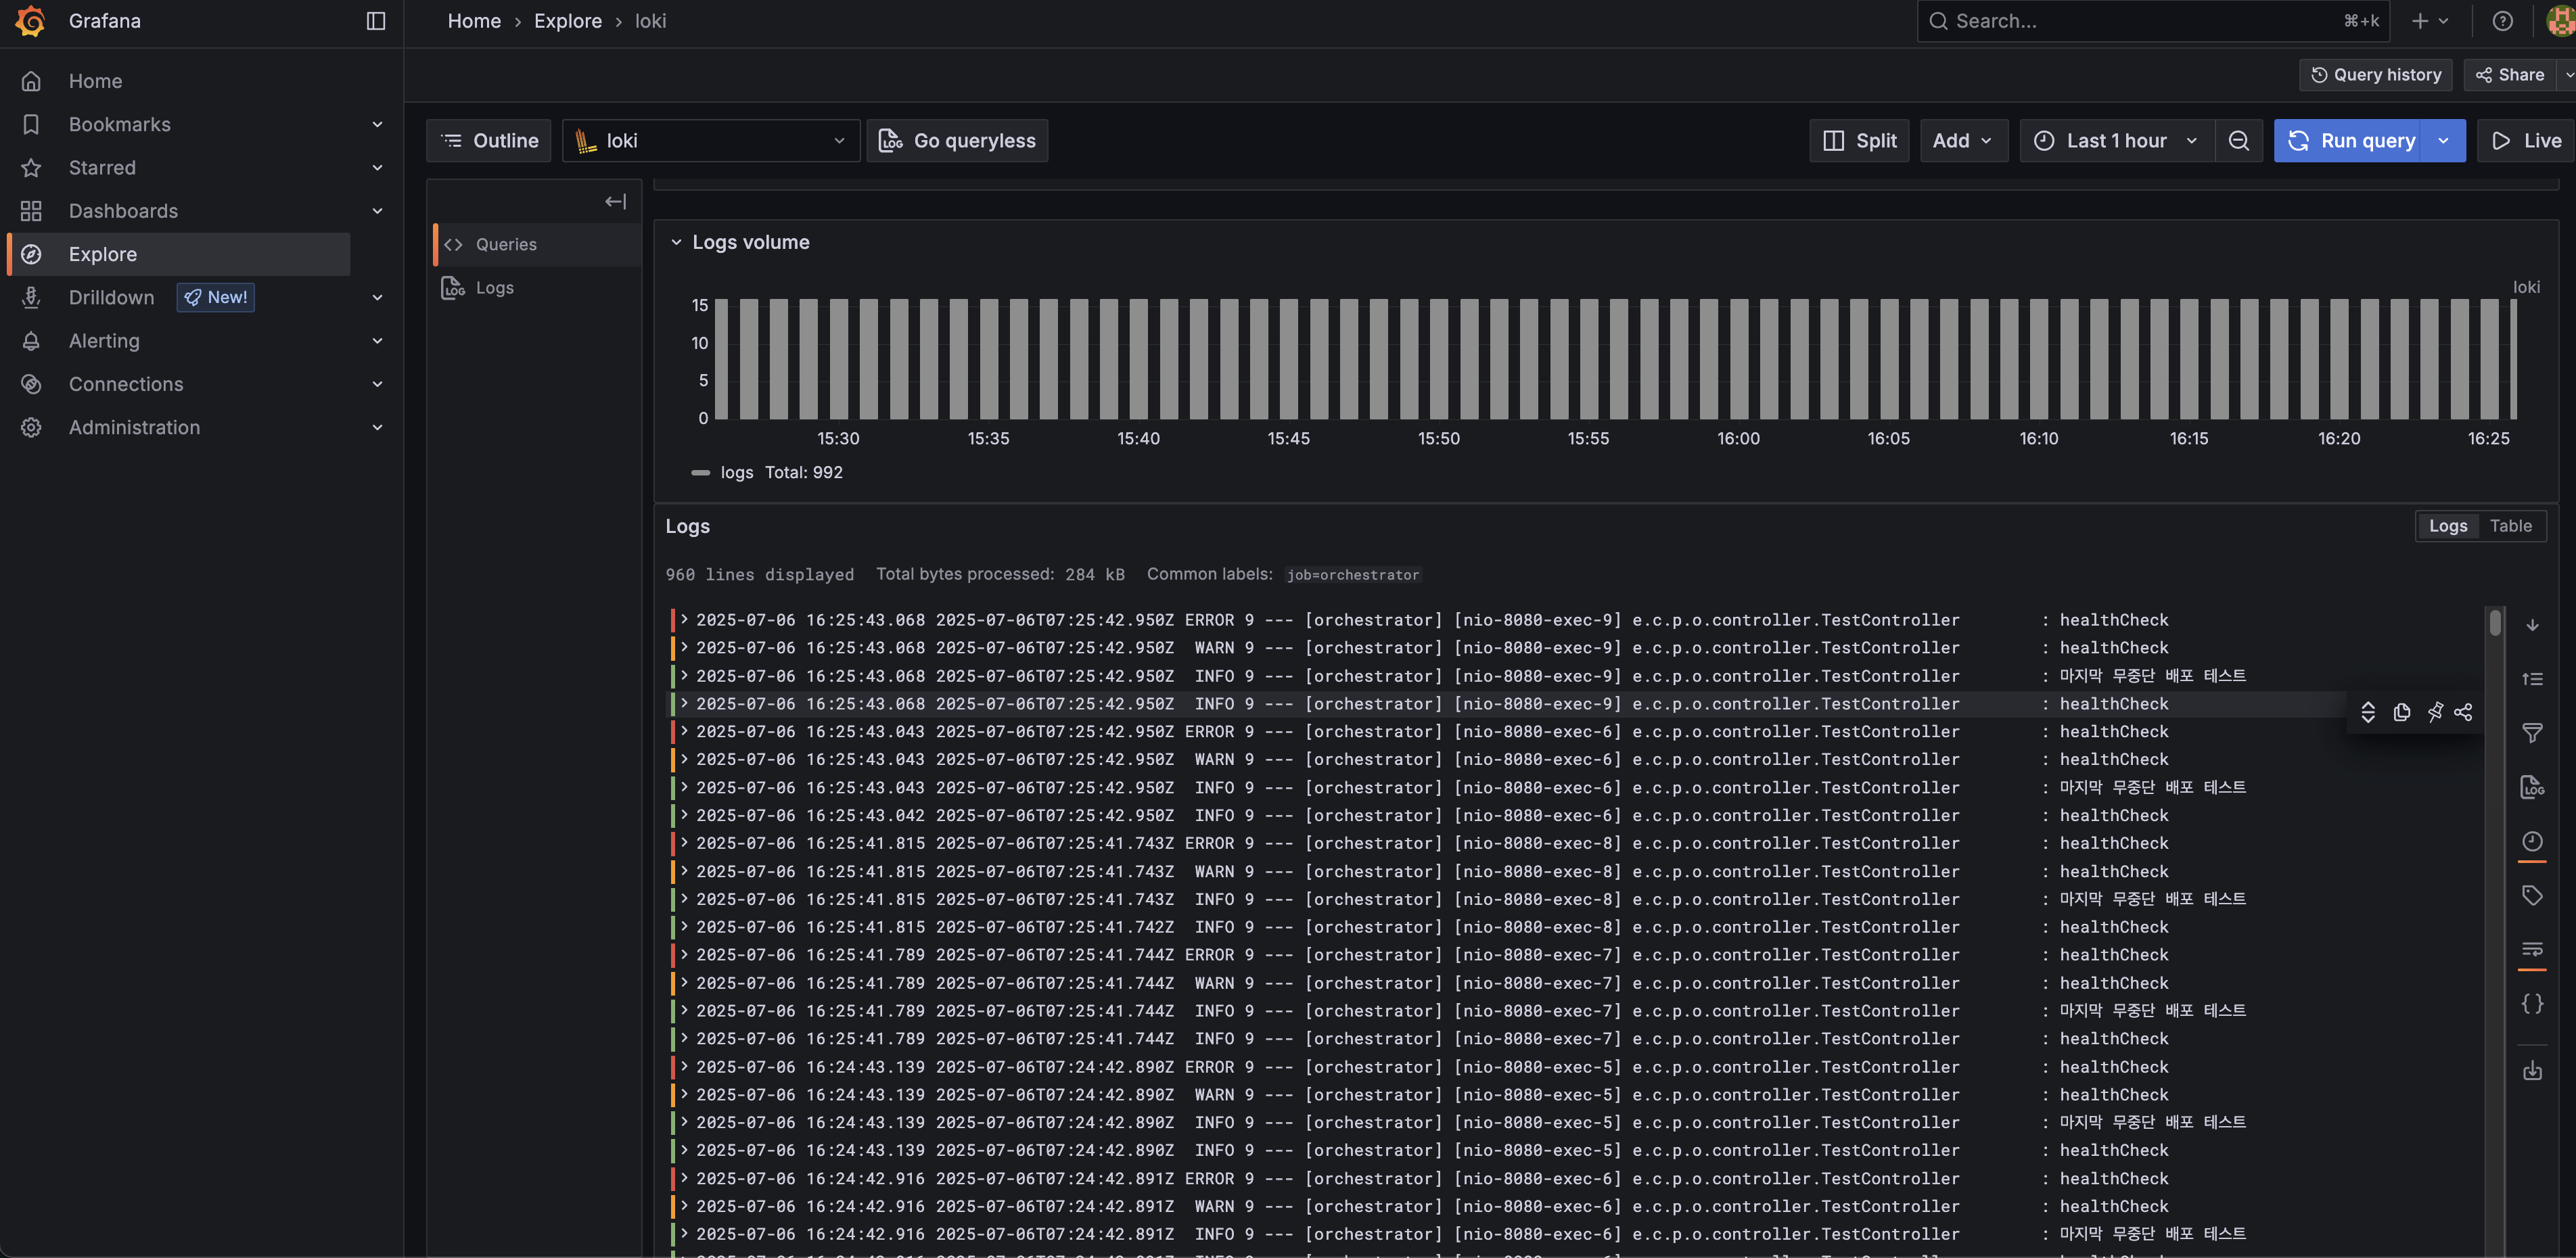Open the log level filter funnel icon
Image resolution: width=2576 pixels, height=1258 pixels.
(2532, 733)
